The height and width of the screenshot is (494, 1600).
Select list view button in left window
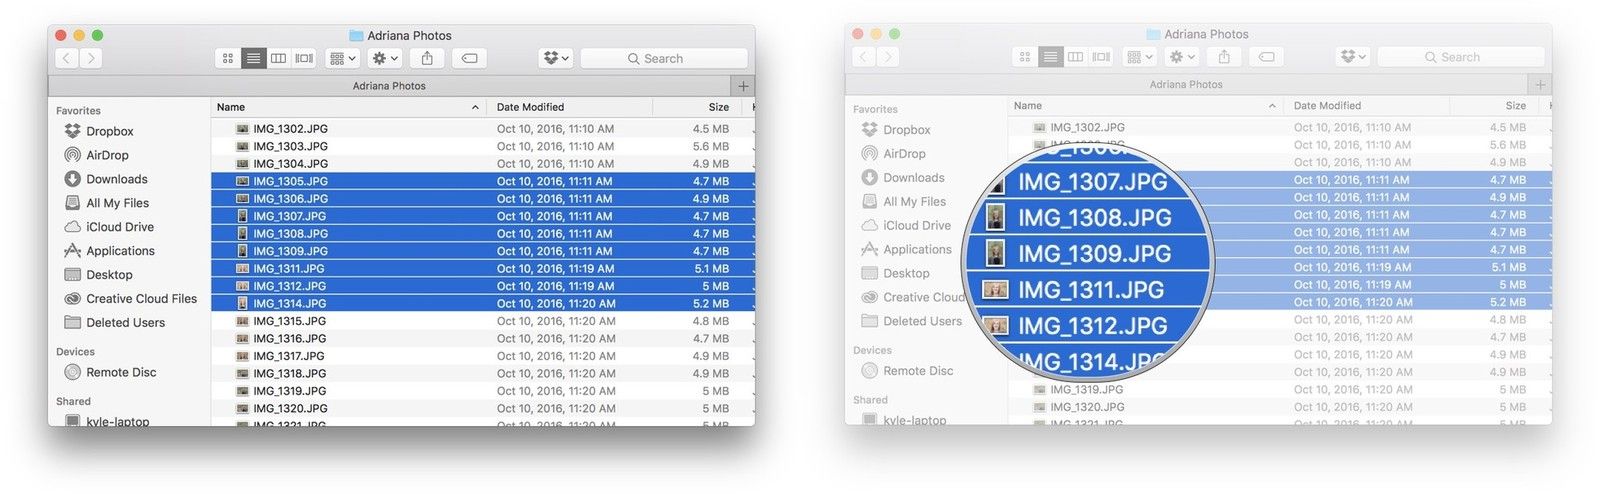[253, 59]
